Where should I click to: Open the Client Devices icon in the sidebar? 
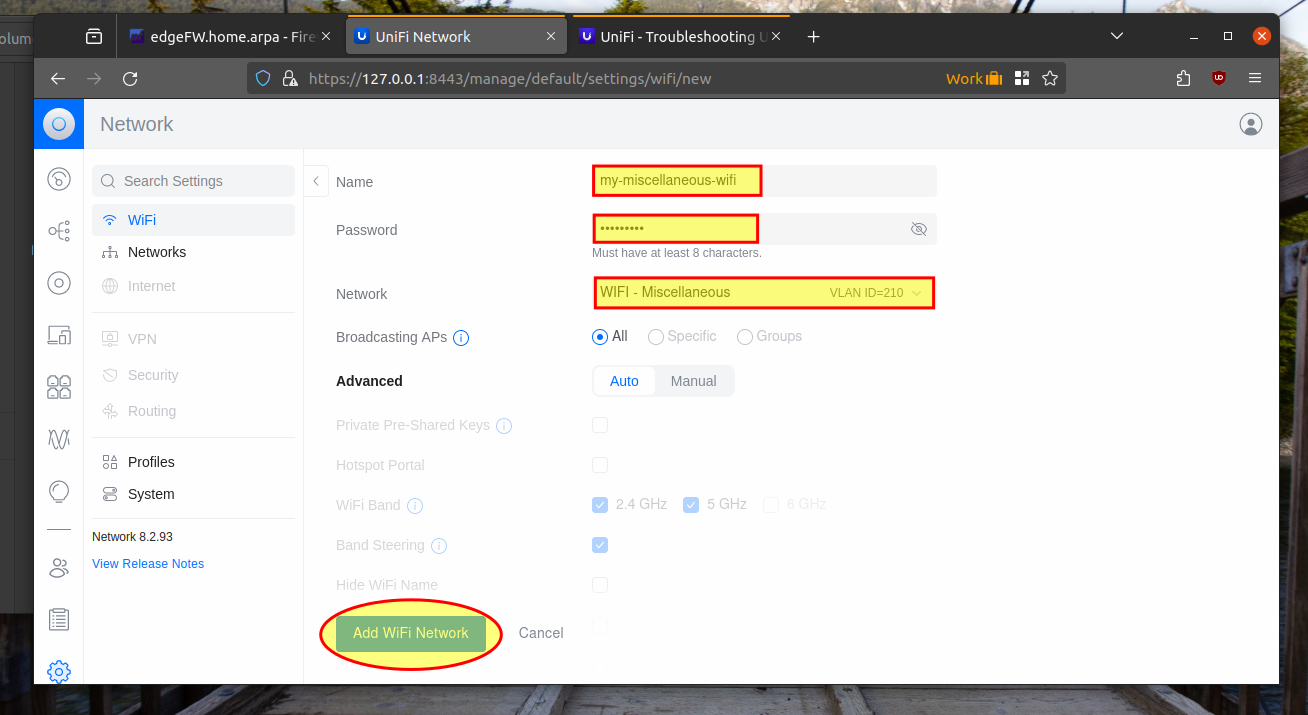coord(59,335)
